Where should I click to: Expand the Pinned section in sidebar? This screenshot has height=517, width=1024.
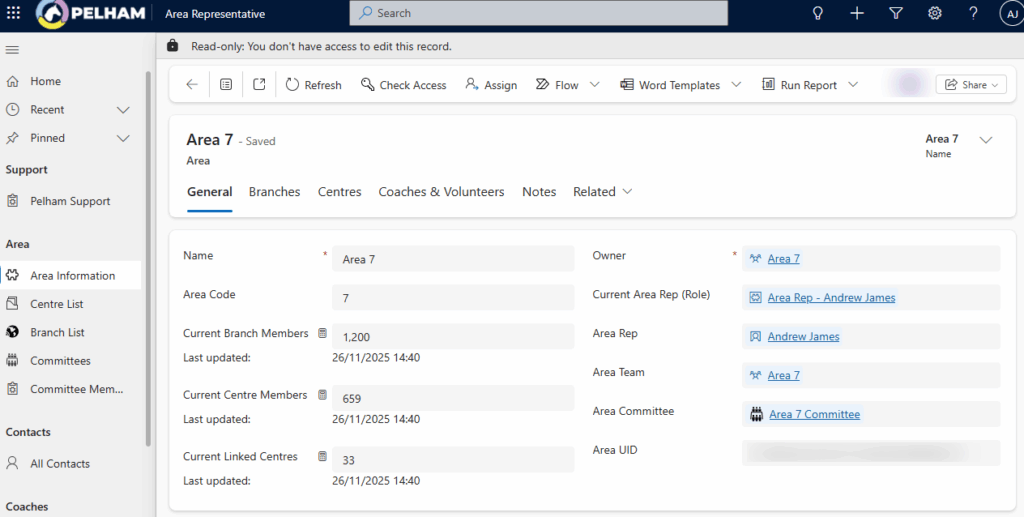click(x=123, y=138)
